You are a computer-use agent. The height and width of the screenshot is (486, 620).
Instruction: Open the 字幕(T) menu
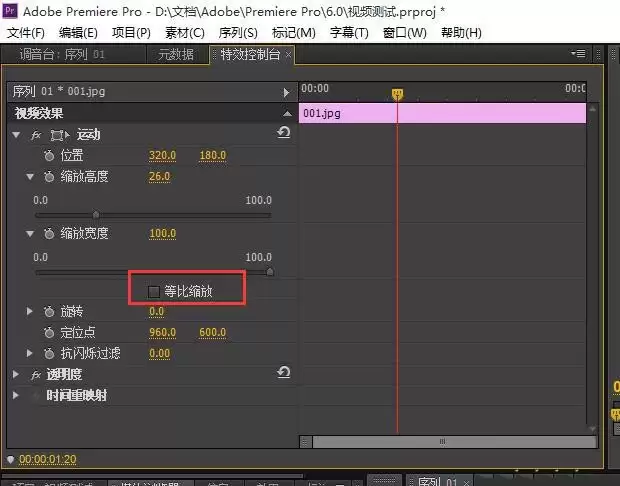pyautogui.click(x=349, y=32)
